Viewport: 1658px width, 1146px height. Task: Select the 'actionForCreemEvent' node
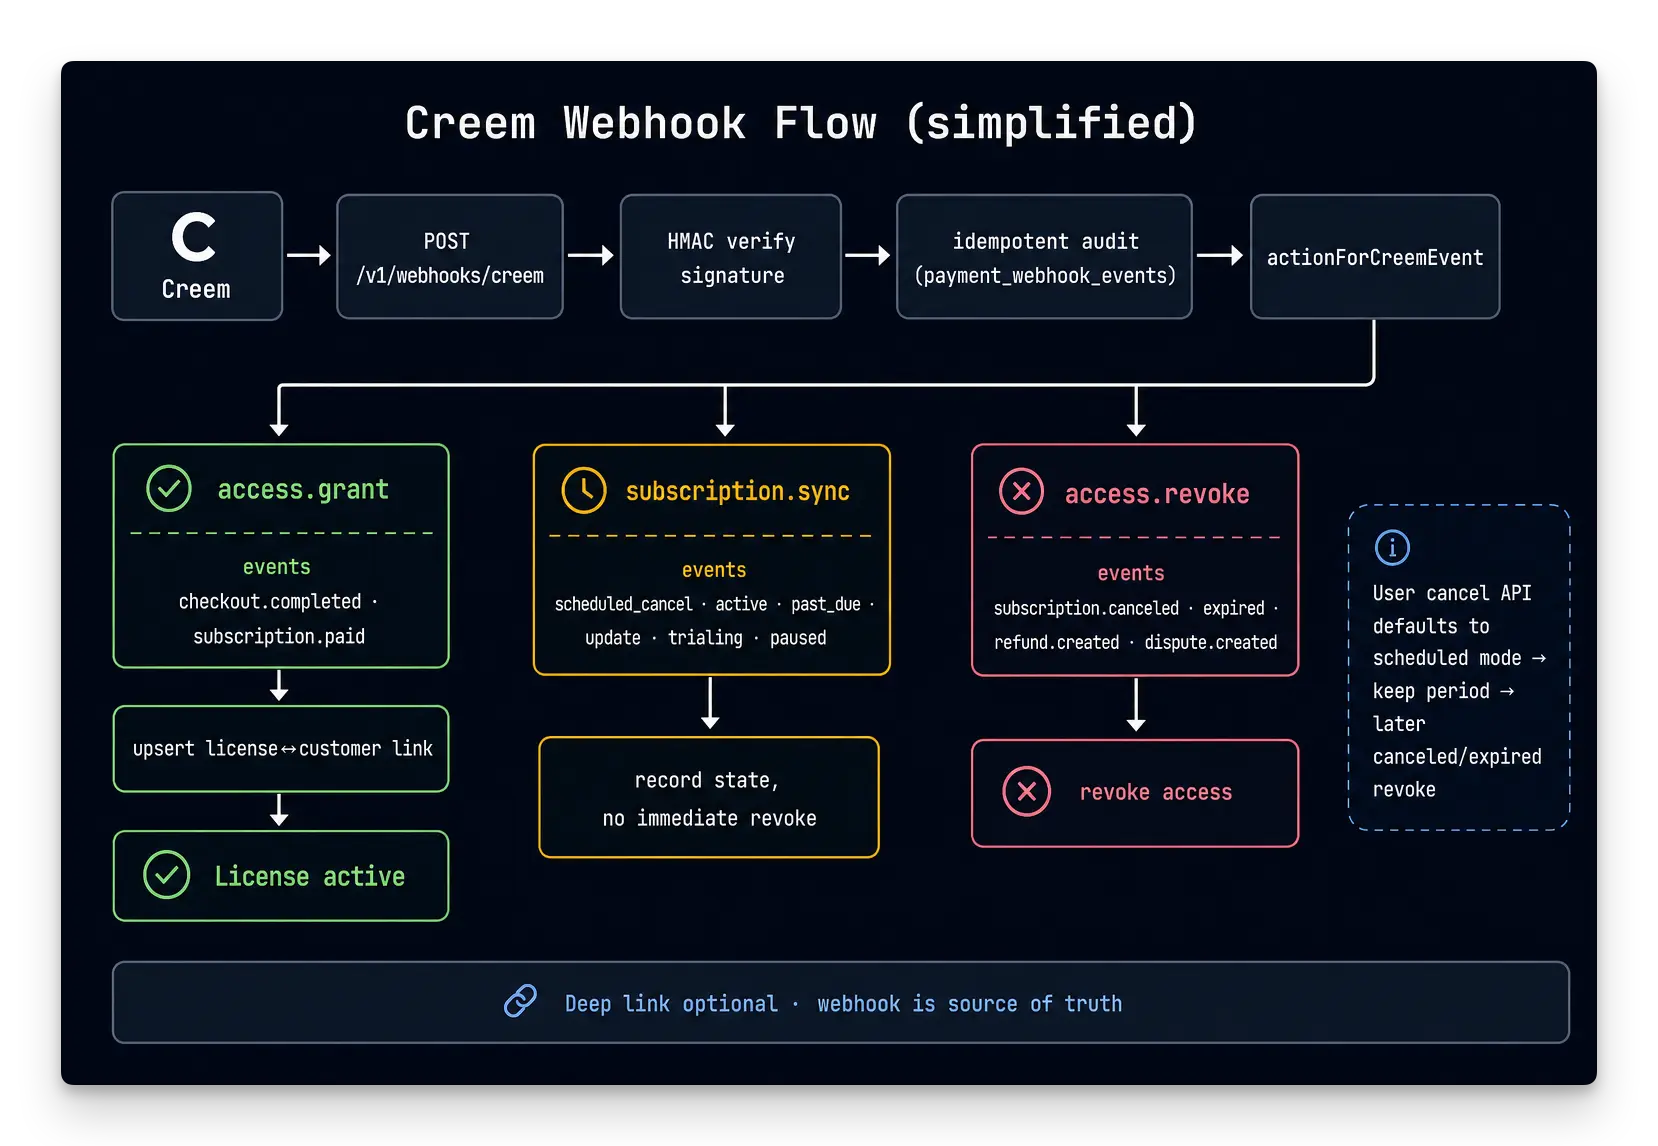pyautogui.click(x=1375, y=257)
